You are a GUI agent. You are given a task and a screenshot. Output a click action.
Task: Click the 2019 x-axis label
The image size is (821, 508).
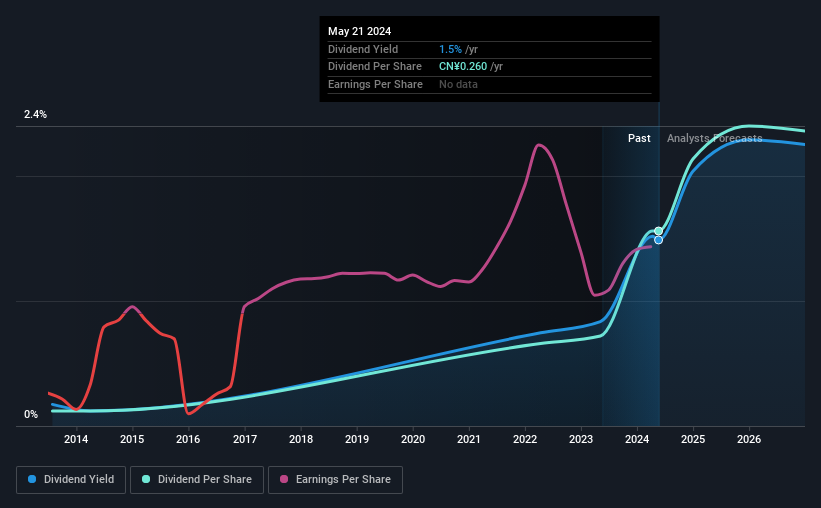pos(357,439)
